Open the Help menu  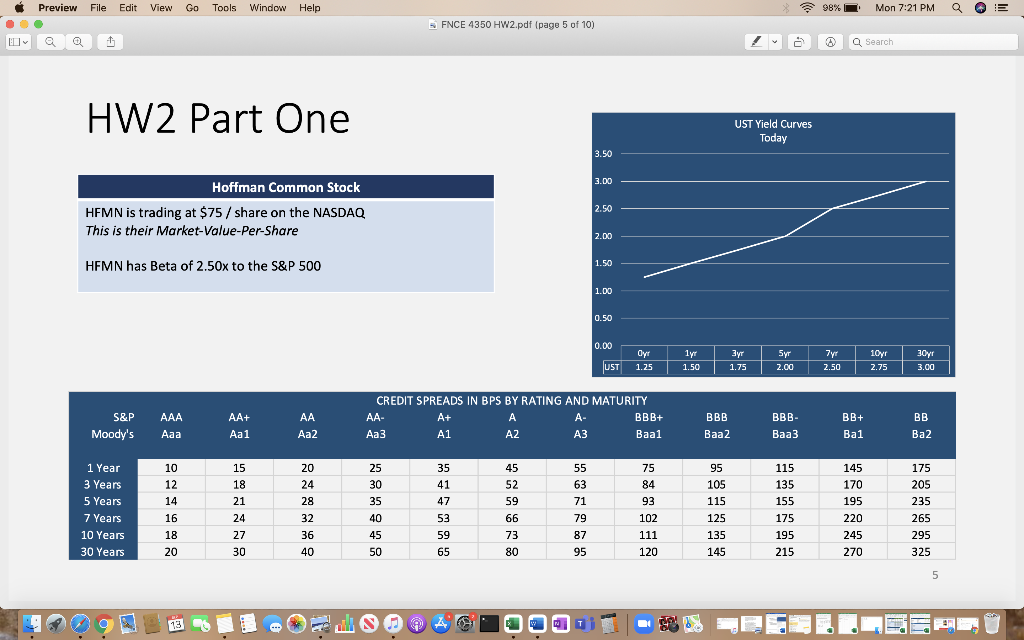point(310,8)
